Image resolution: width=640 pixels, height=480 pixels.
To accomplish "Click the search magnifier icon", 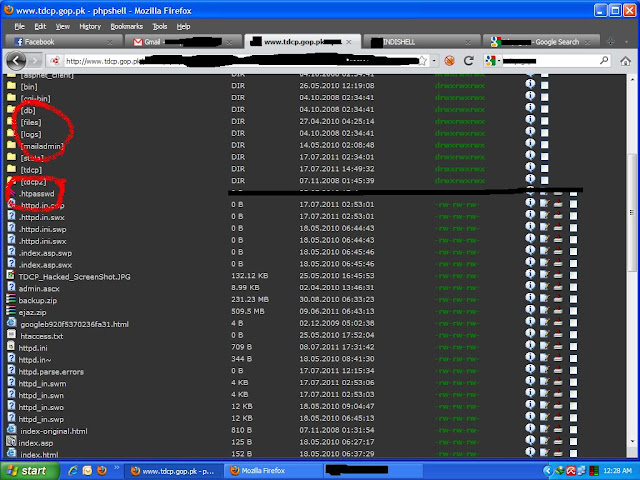I will [x=604, y=61].
